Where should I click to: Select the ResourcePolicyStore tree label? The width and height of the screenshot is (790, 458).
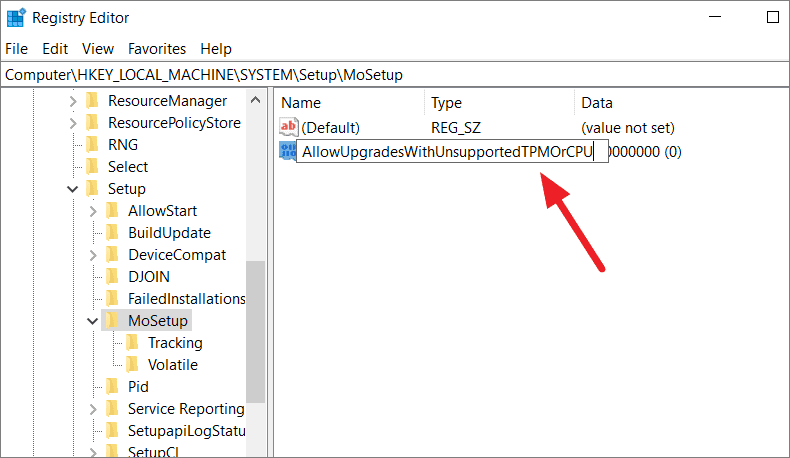tap(174, 123)
